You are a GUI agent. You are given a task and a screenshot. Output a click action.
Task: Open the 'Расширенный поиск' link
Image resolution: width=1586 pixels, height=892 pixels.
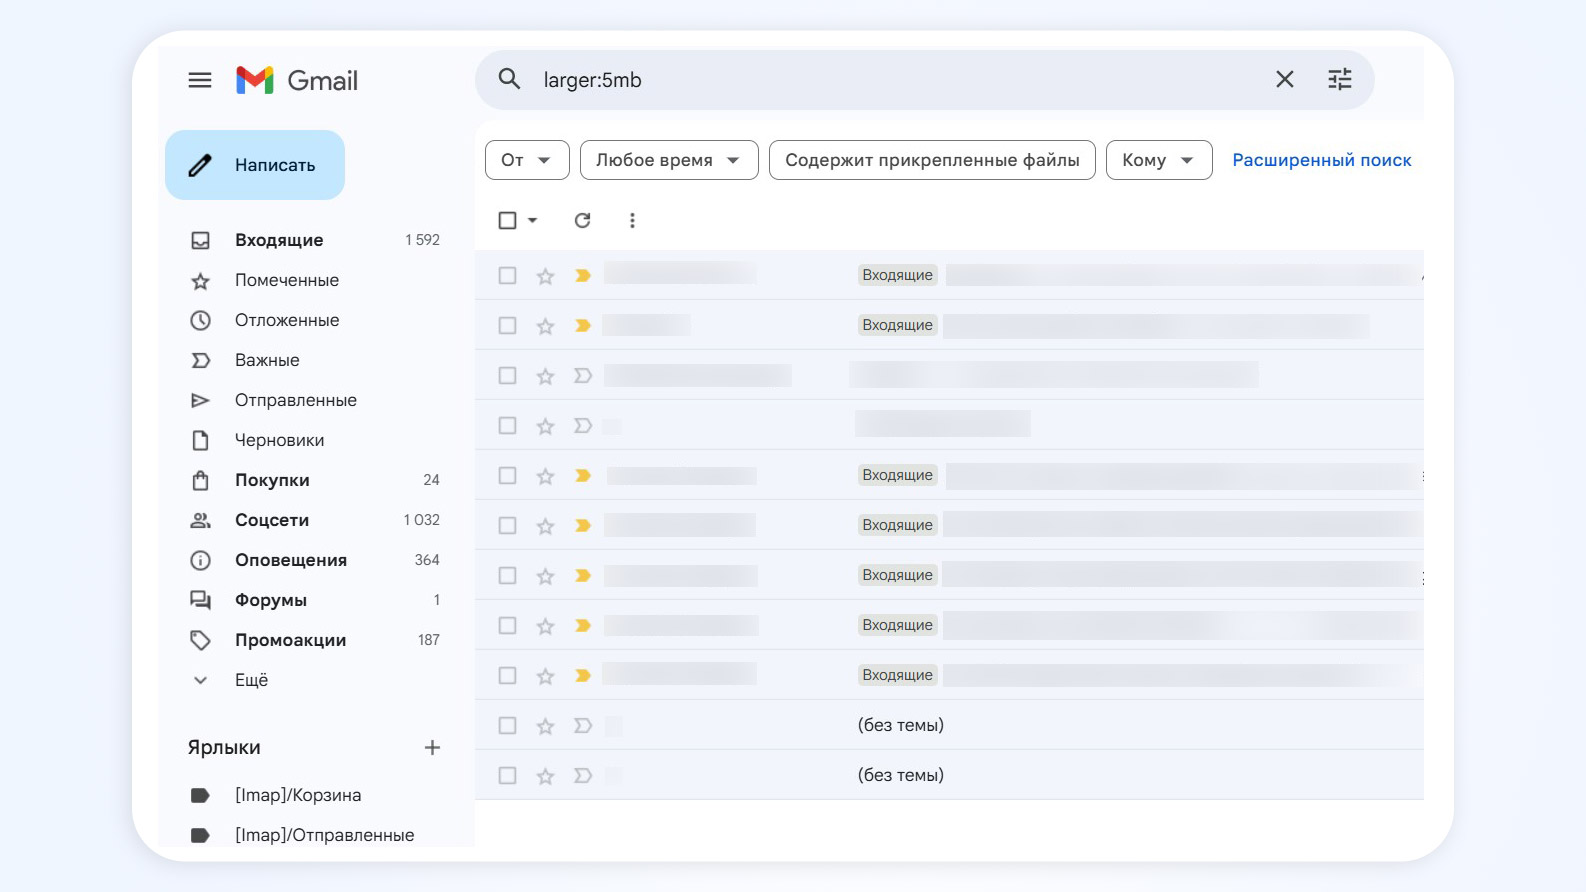(x=1321, y=160)
